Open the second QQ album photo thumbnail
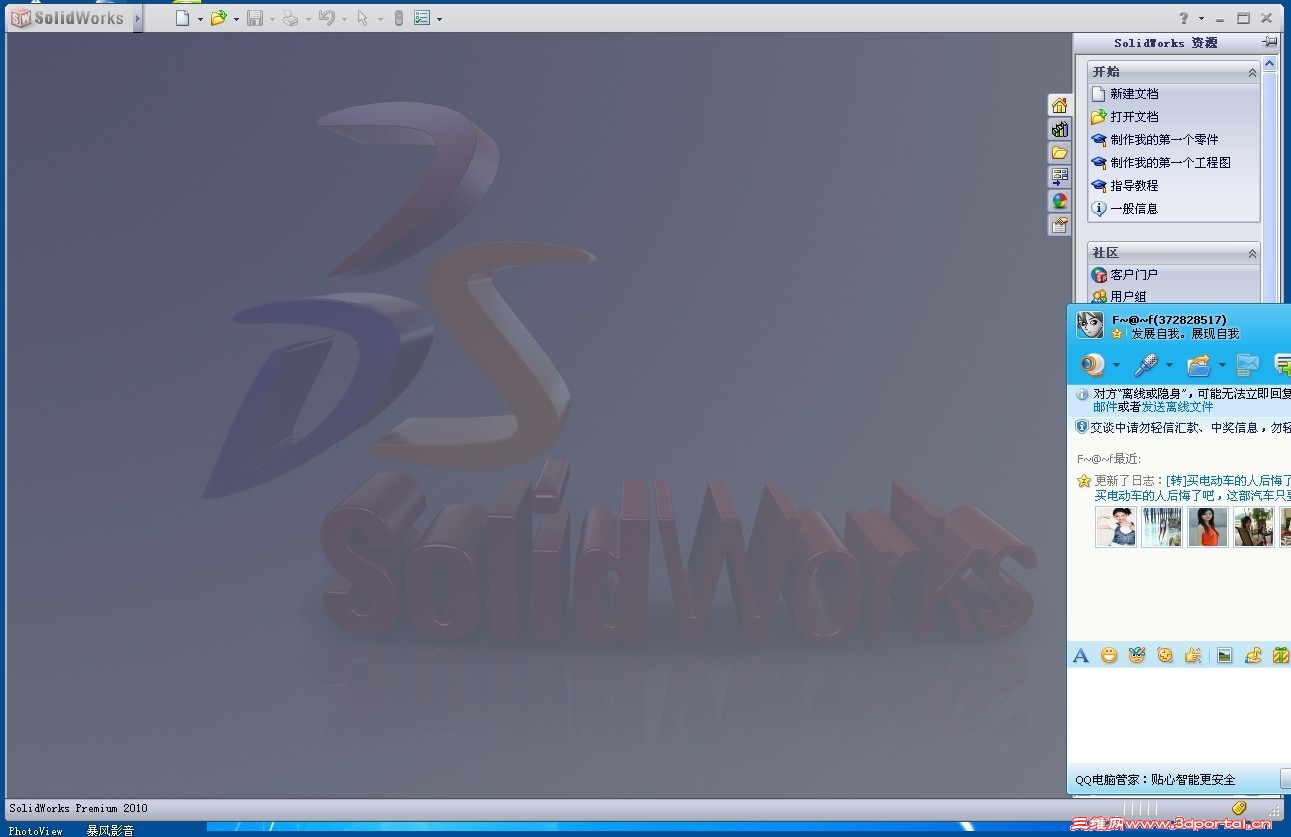This screenshot has height=837, width=1291. (1161, 527)
